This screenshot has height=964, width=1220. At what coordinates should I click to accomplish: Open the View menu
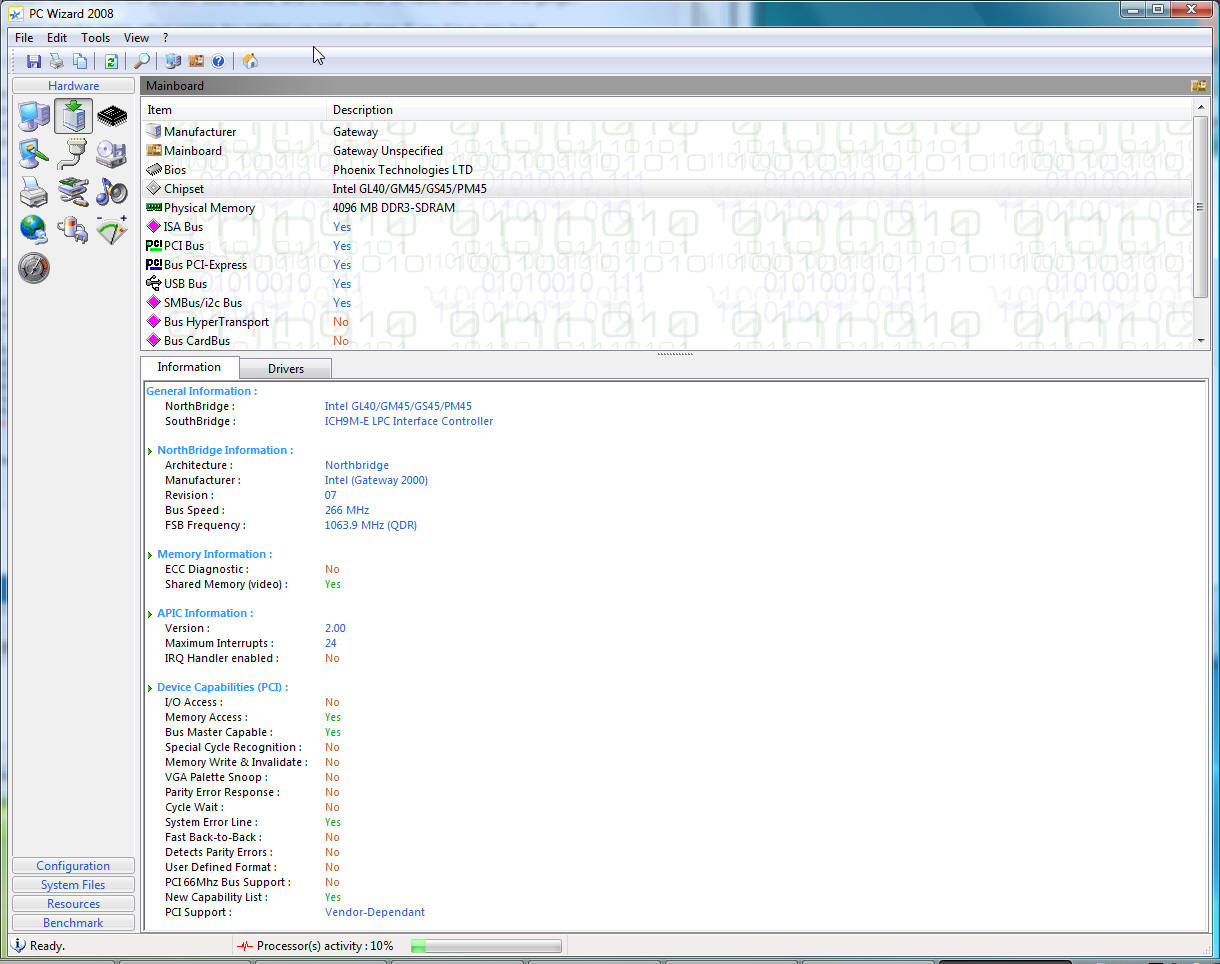136,38
